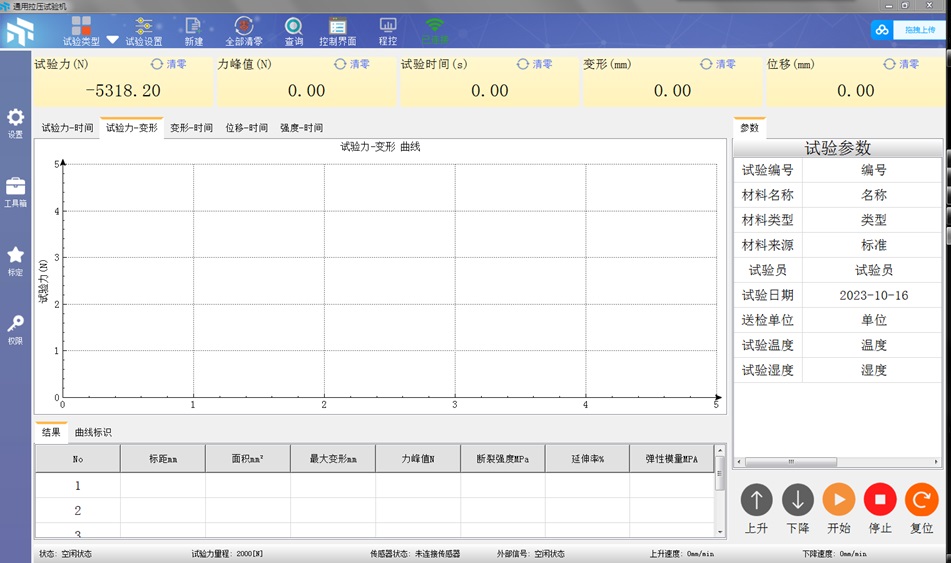The height and width of the screenshot is (563, 951).
Task: Open 设置 gear icon in left sidebar
Action: (15, 122)
